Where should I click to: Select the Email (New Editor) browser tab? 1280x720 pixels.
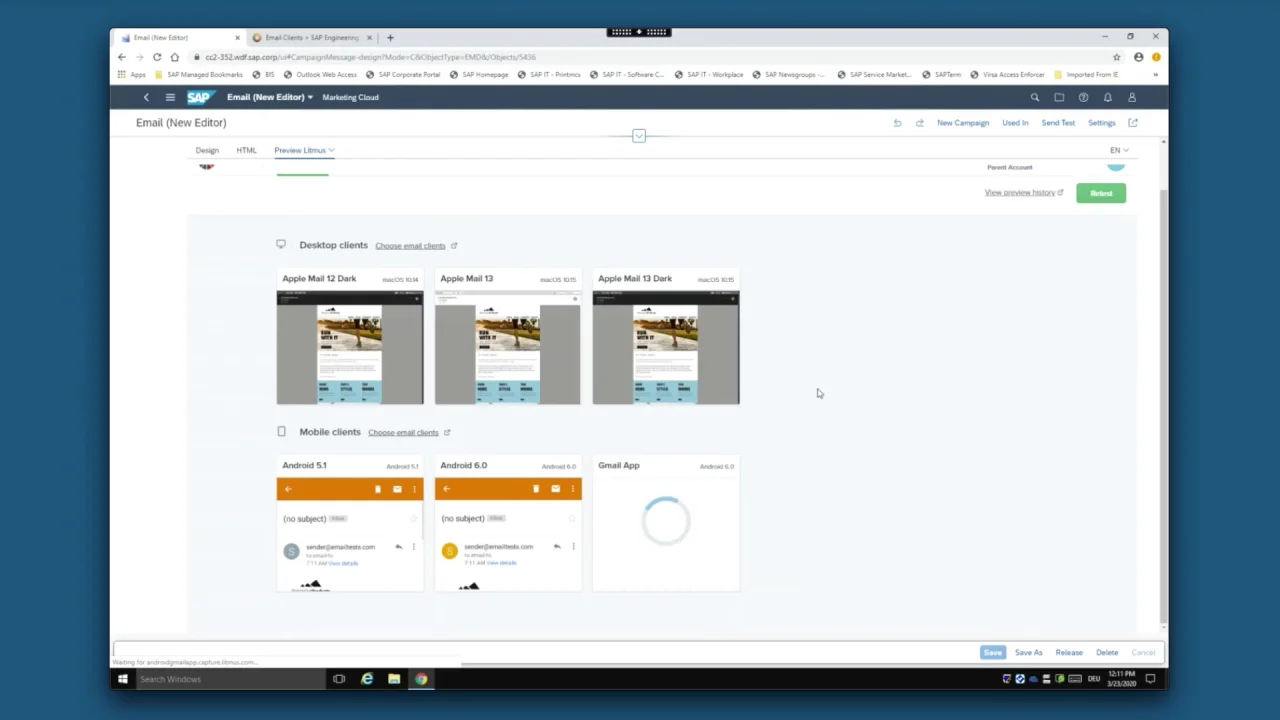tap(180, 38)
